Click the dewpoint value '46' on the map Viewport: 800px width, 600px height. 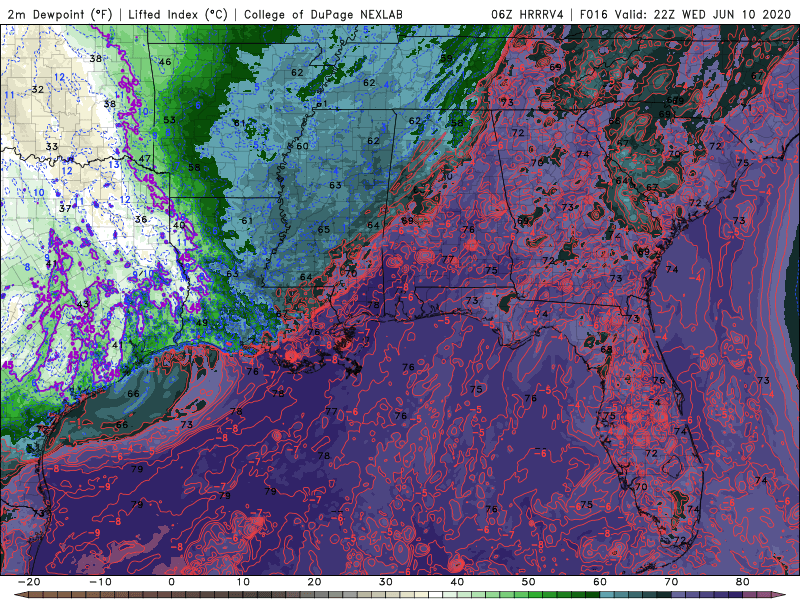[x=165, y=62]
